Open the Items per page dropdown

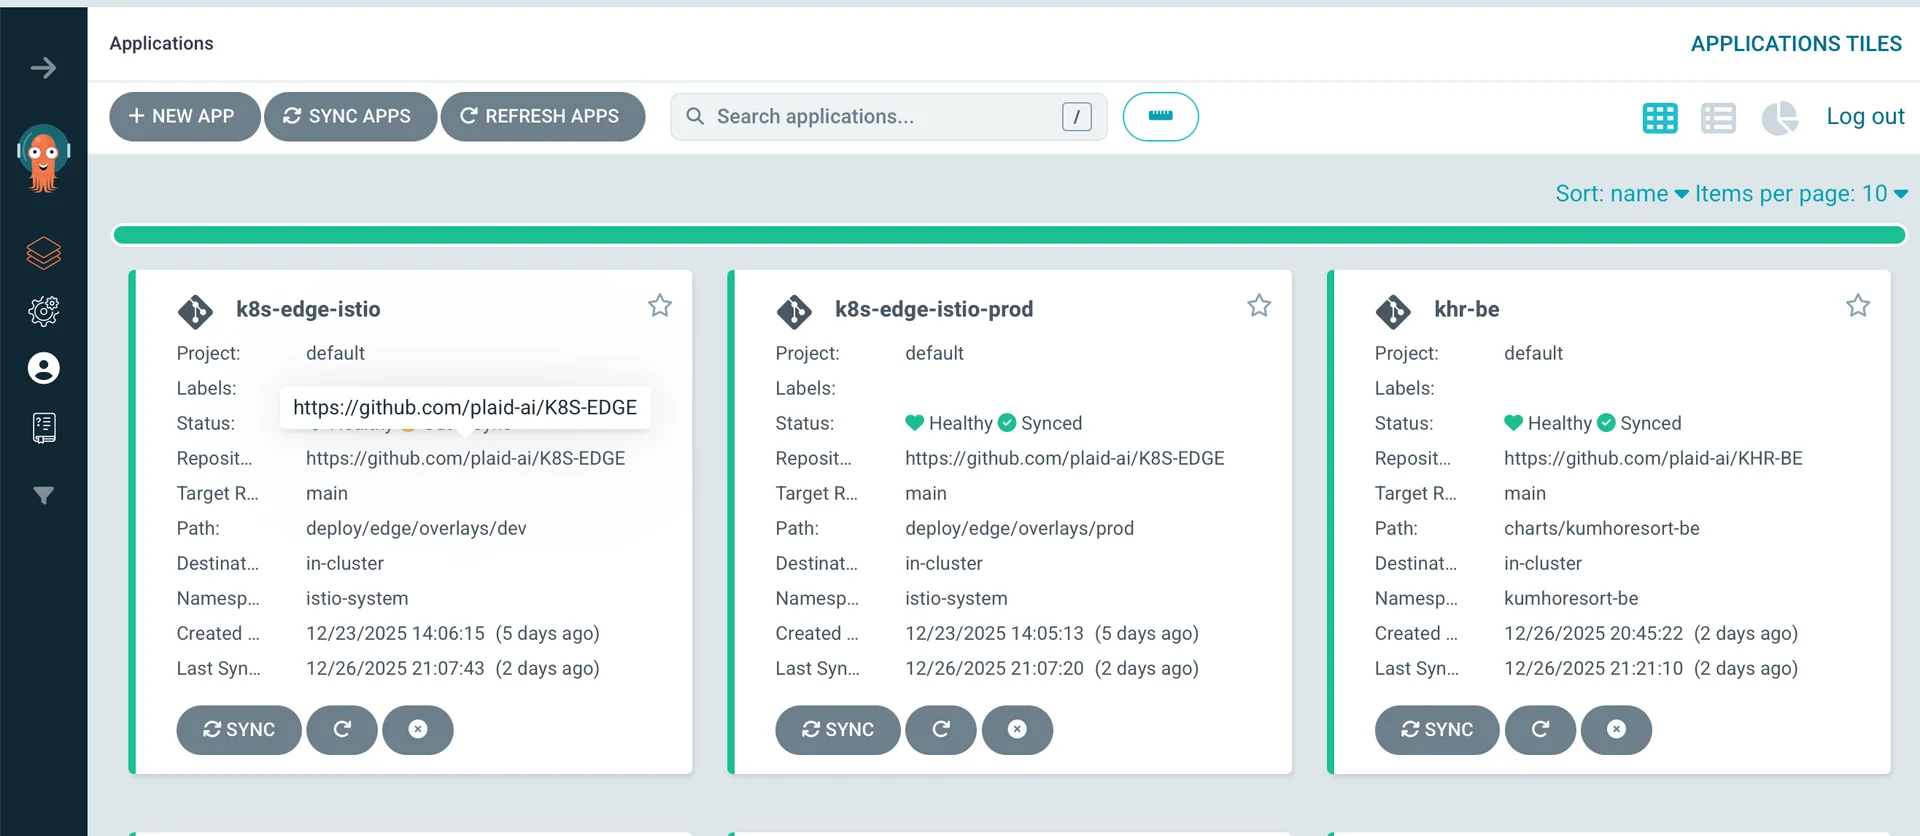pos(1800,194)
